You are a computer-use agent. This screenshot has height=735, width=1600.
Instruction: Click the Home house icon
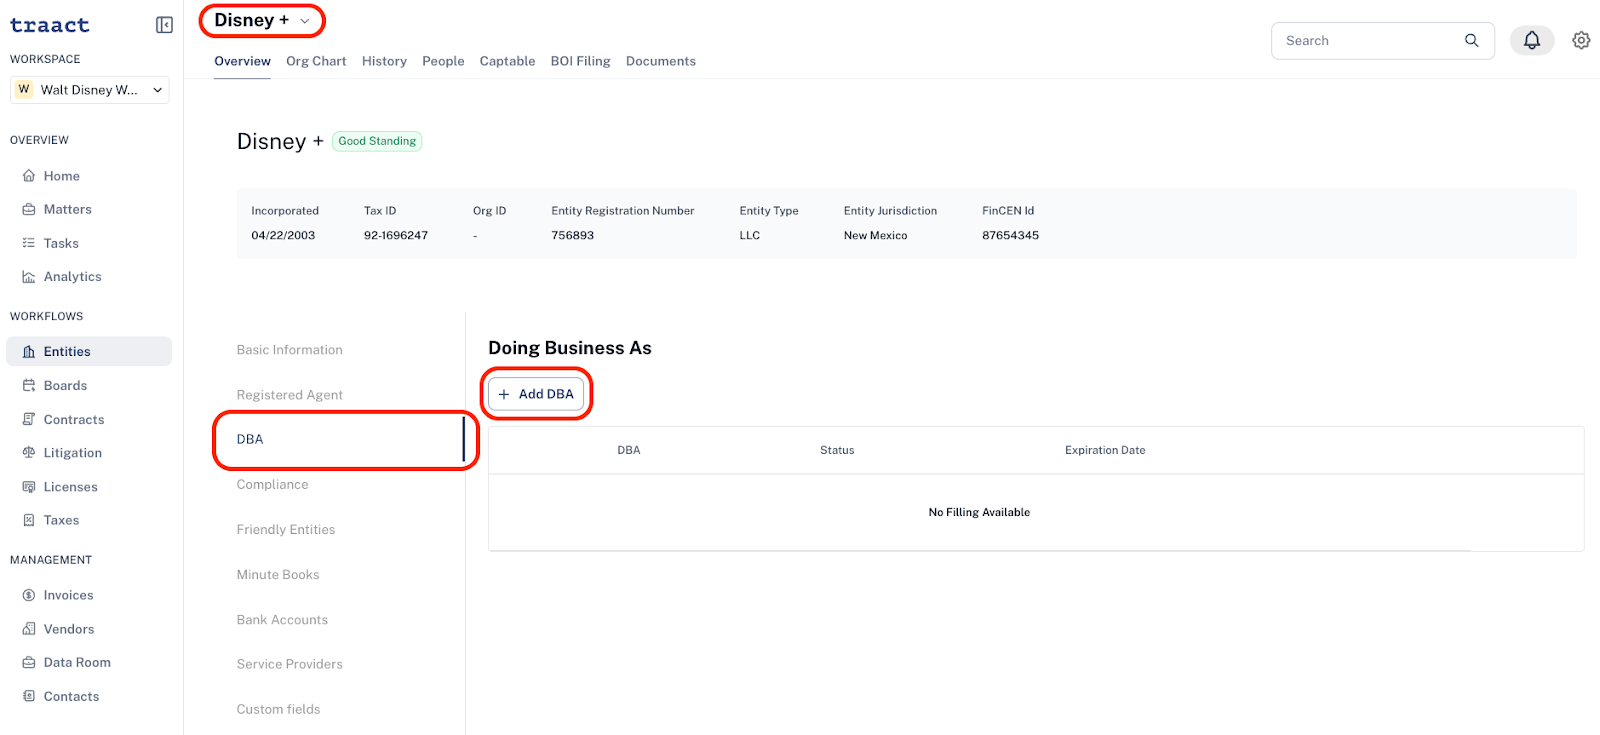pos(29,176)
